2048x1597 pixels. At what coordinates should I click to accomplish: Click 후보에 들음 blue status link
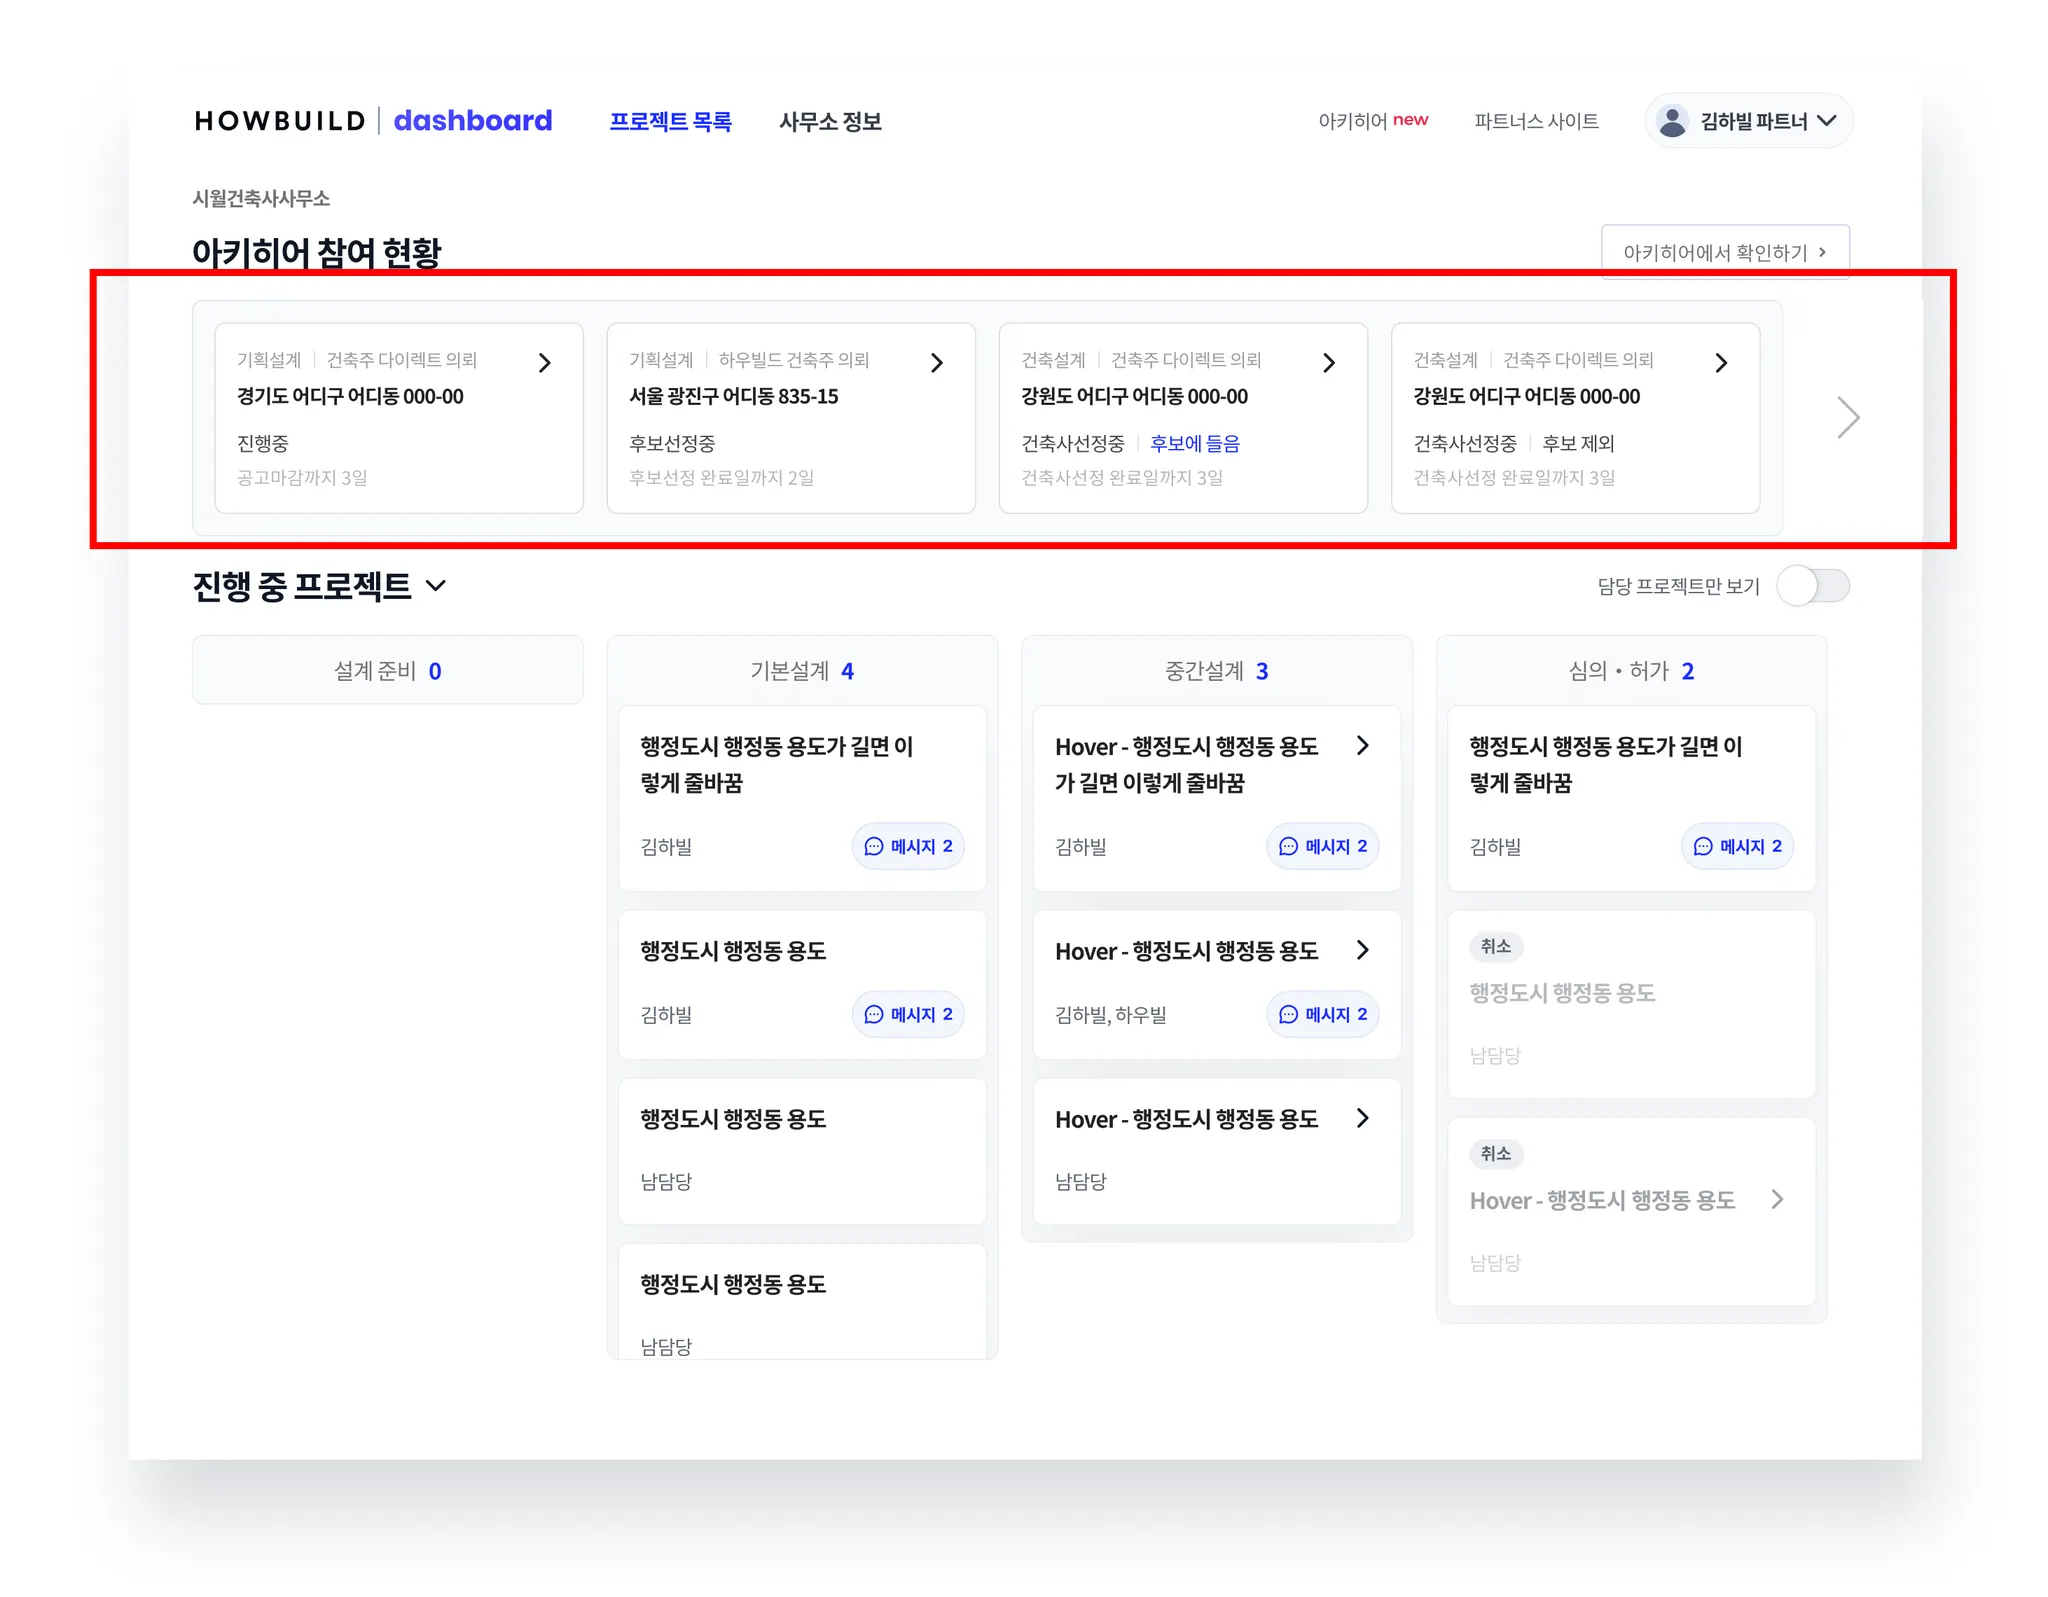tap(1194, 443)
